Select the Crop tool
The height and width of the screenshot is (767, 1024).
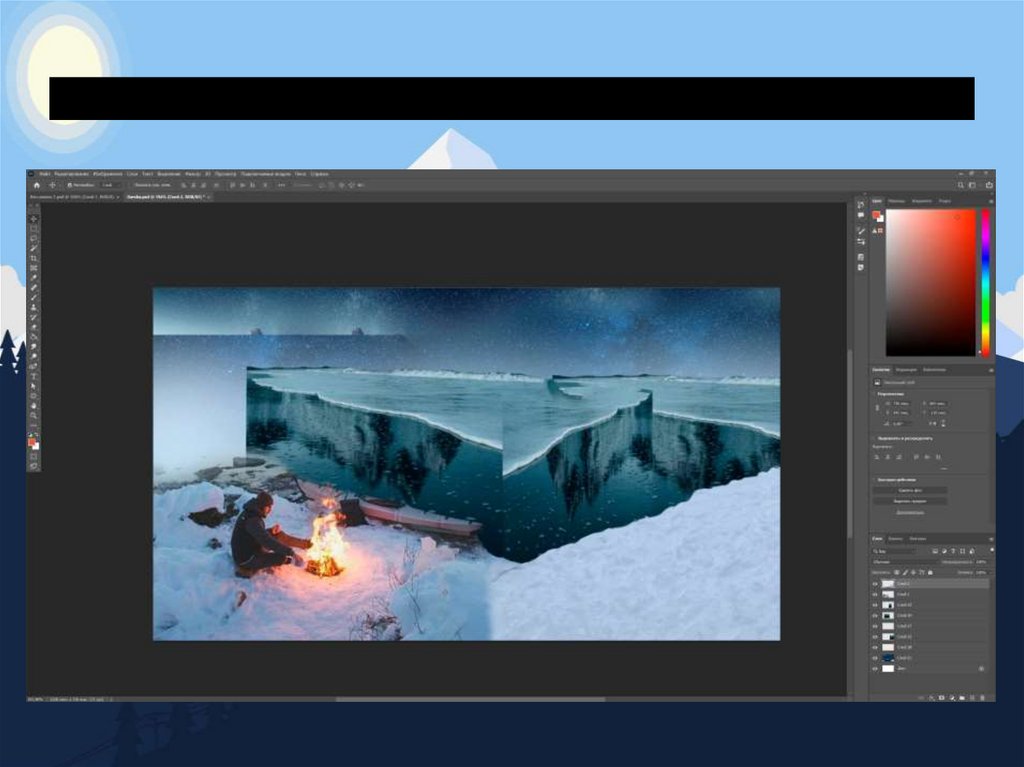point(34,257)
